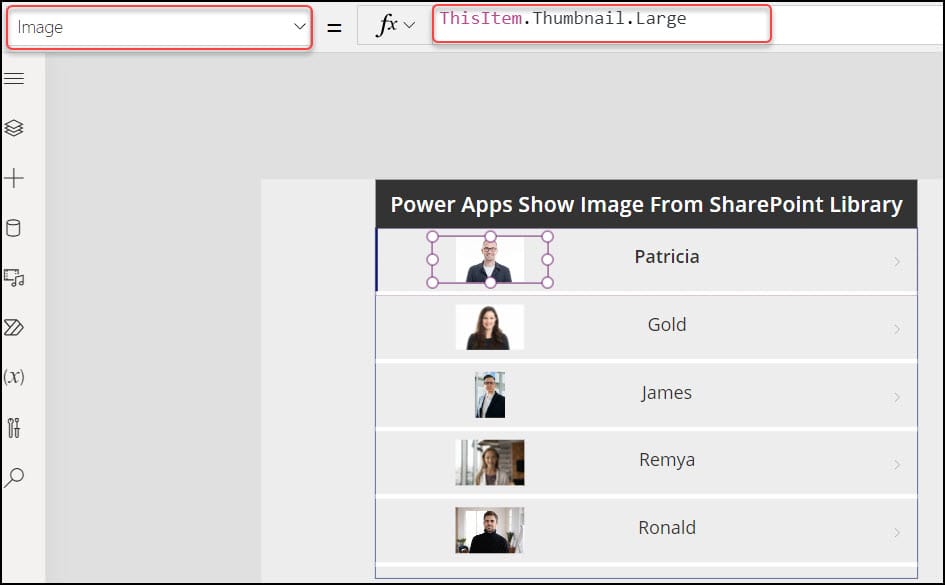The width and height of the screenshot is (945, 585).
Task: Open the Media icon in sidebar
Action: tap(14, 278)
